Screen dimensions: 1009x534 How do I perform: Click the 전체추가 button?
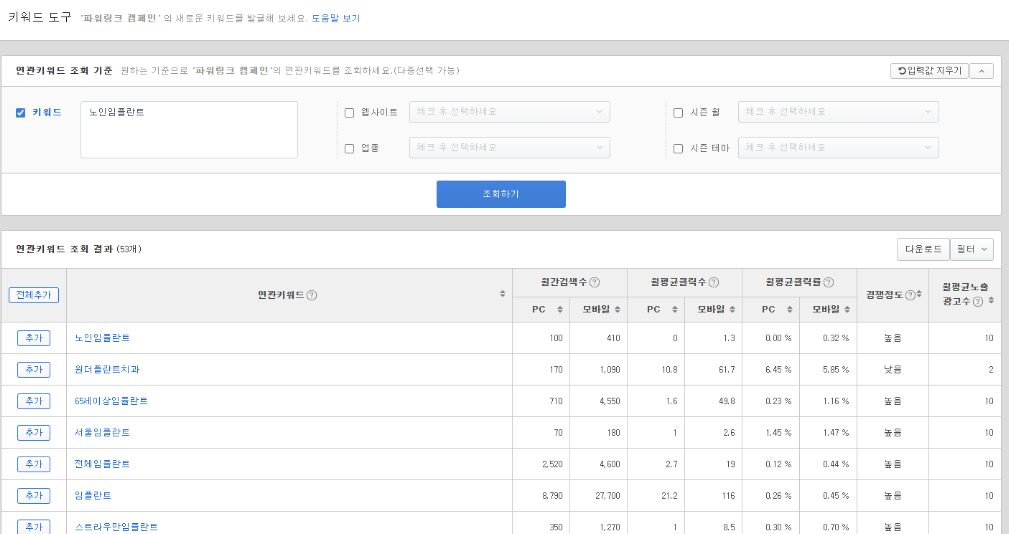(33, 295)
